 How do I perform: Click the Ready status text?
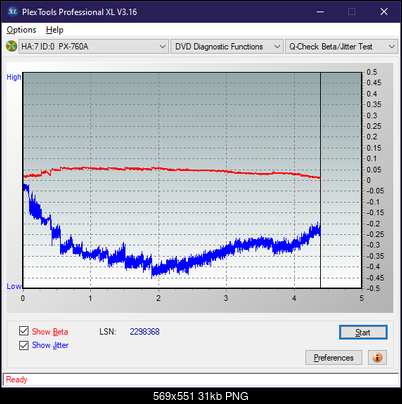point(16,379)
